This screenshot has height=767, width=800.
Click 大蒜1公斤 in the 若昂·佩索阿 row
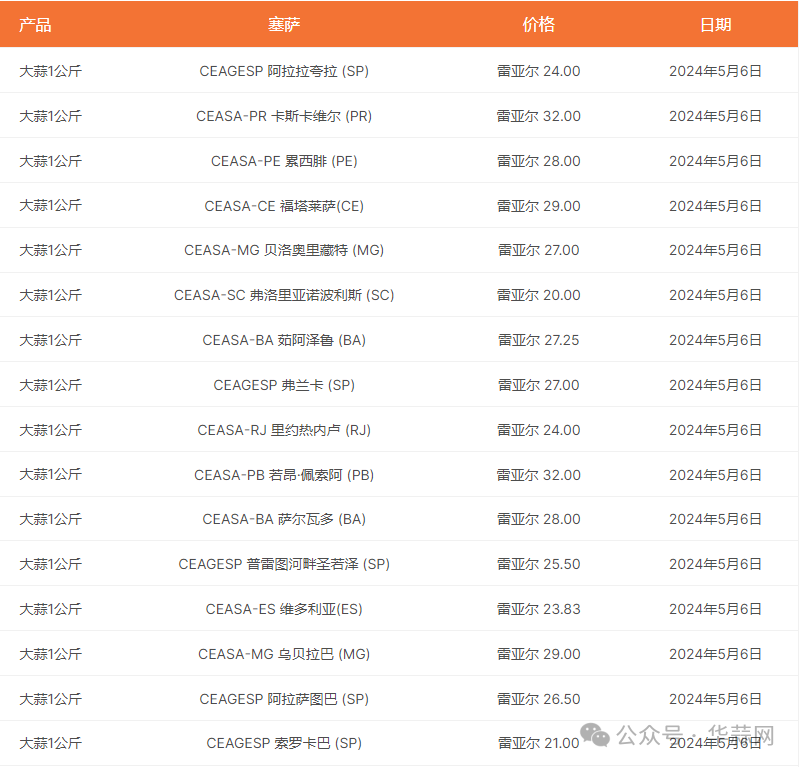[51, 475]
